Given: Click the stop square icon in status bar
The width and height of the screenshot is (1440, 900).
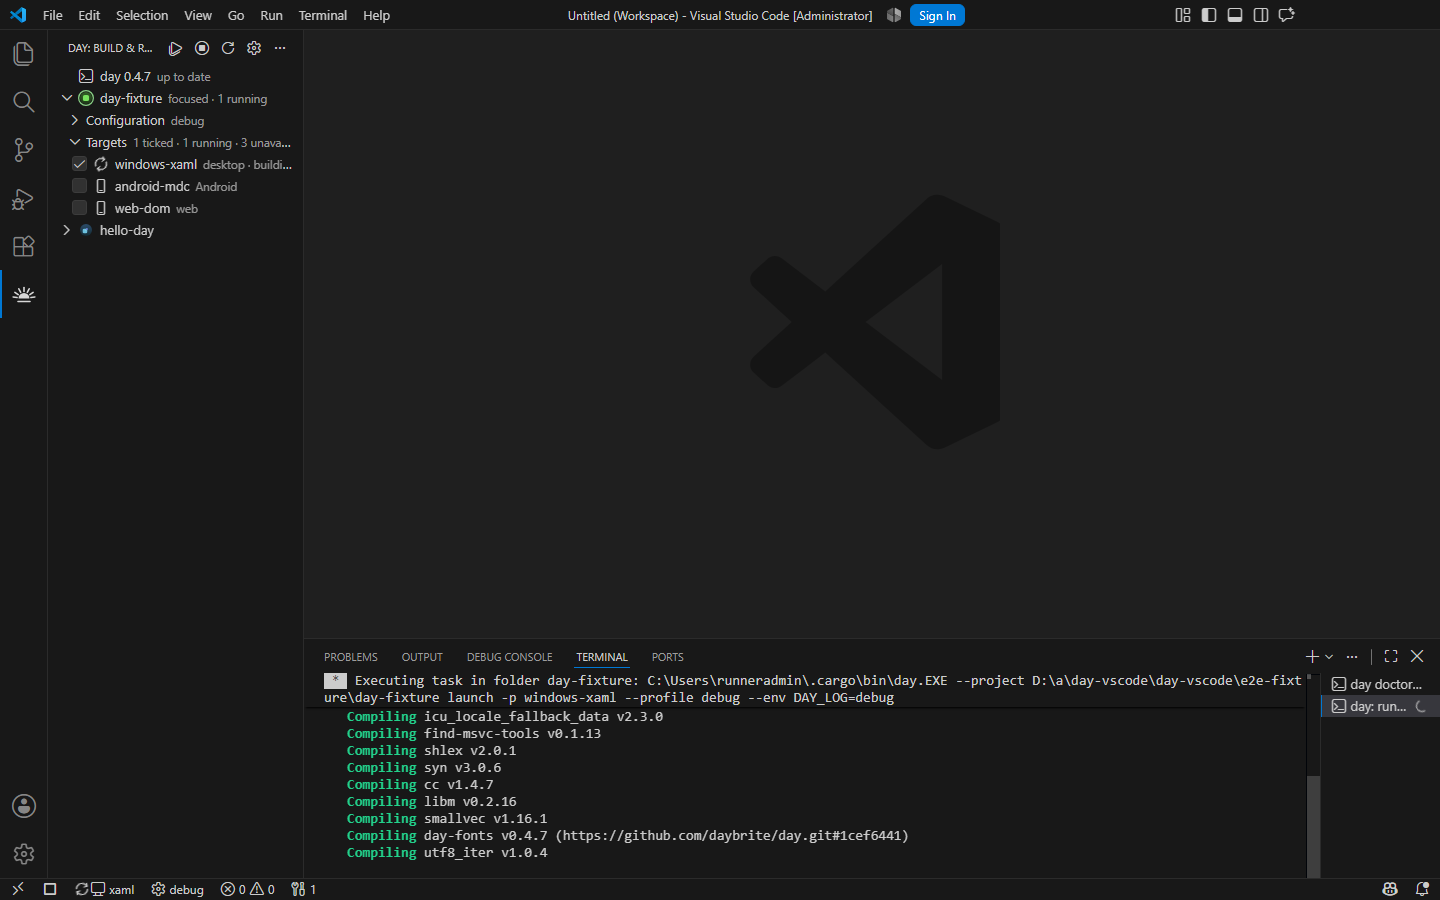Looking at the screenshot, I should point(50,889).
